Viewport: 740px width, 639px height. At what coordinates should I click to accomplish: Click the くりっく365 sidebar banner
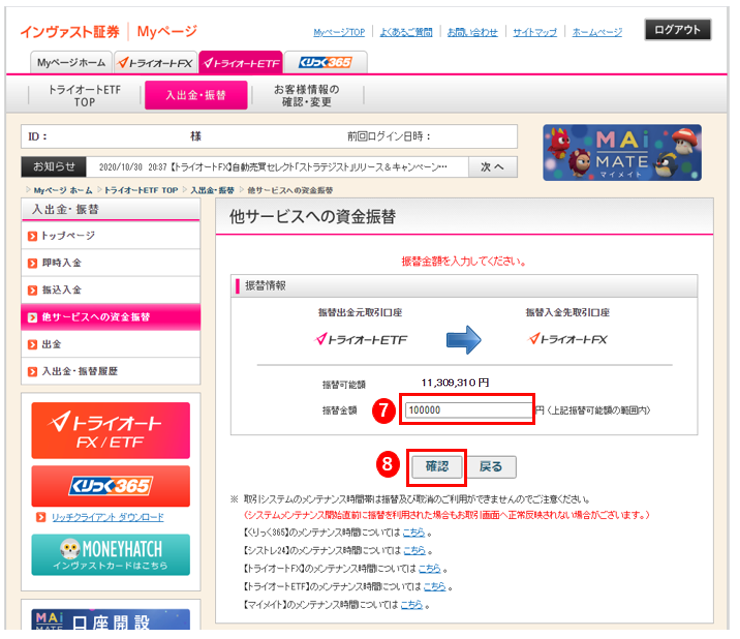[111, 486]
